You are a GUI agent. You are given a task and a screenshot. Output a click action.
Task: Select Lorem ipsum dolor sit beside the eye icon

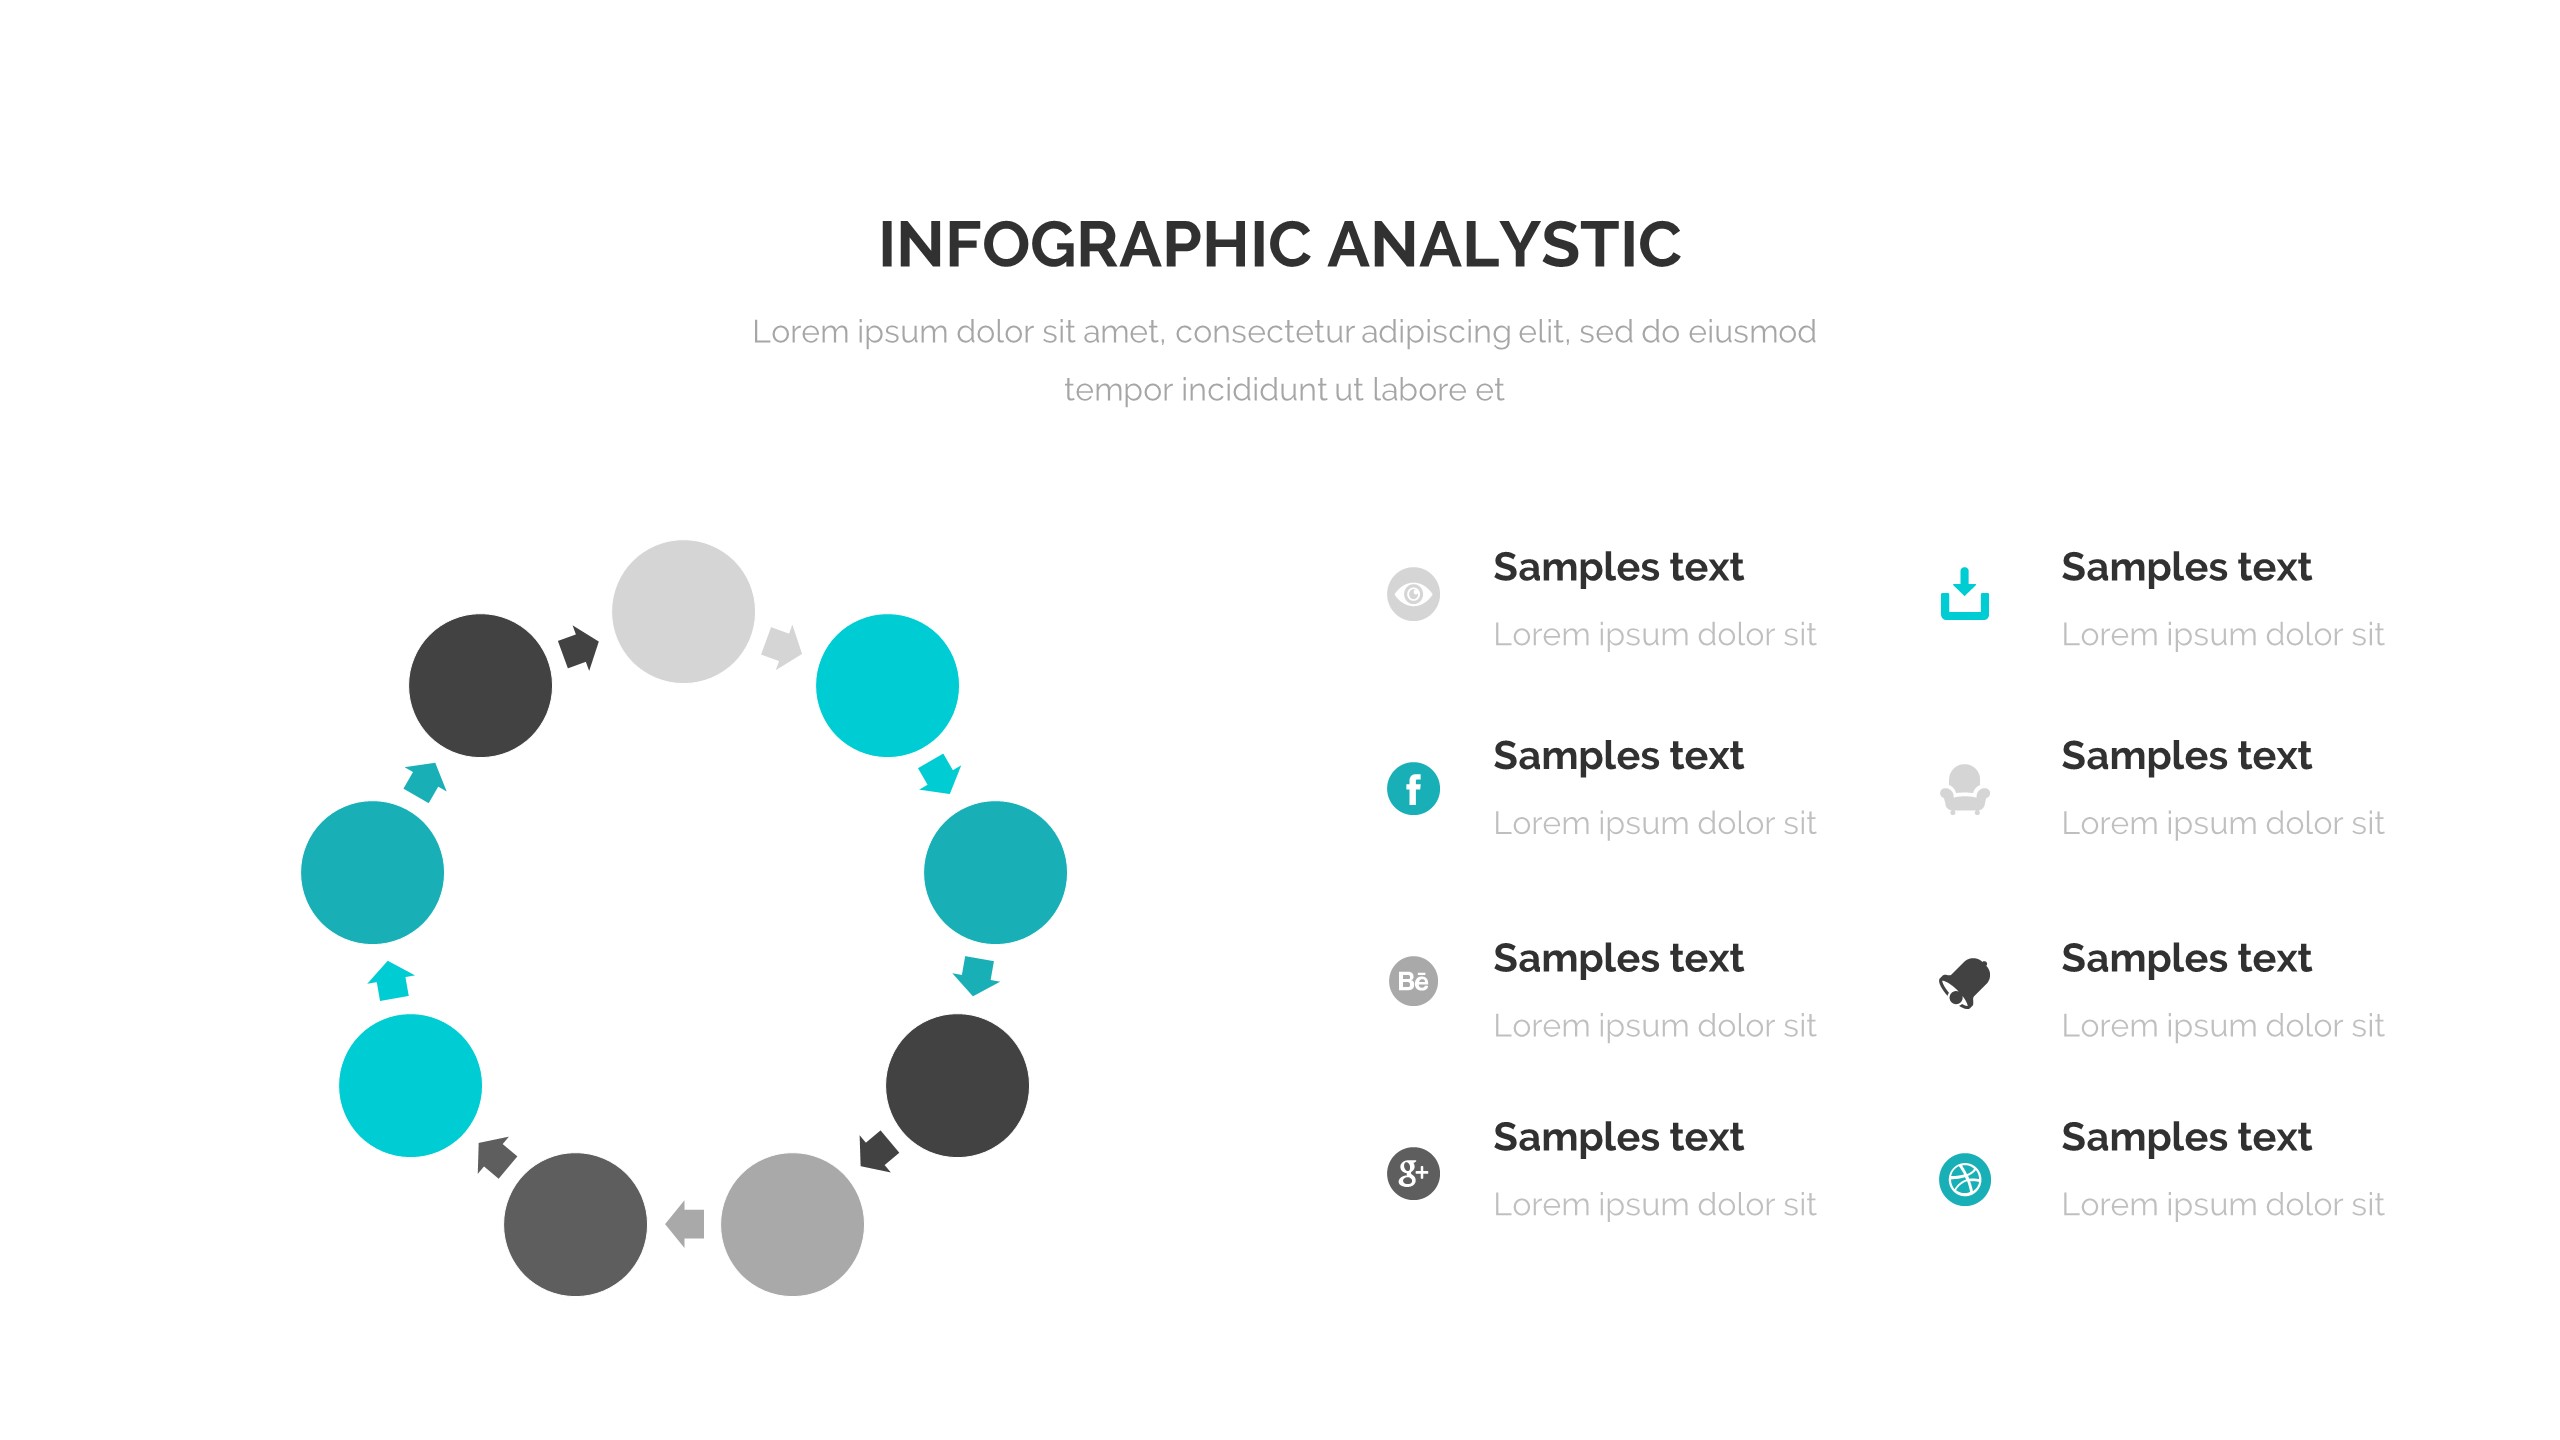point(1654,635)
